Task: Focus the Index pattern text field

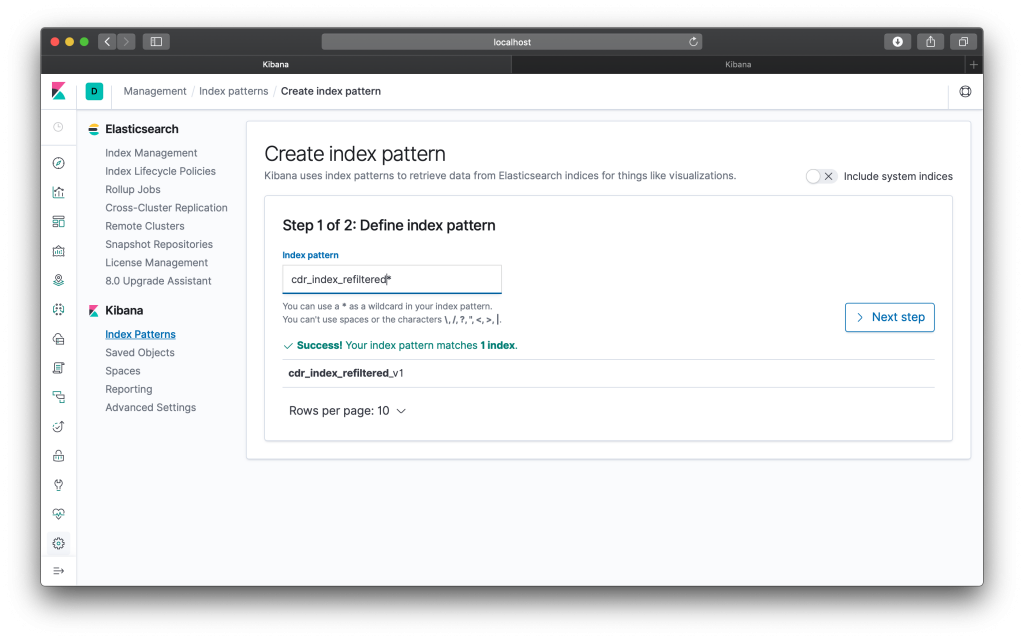Action: click(392, 280)
